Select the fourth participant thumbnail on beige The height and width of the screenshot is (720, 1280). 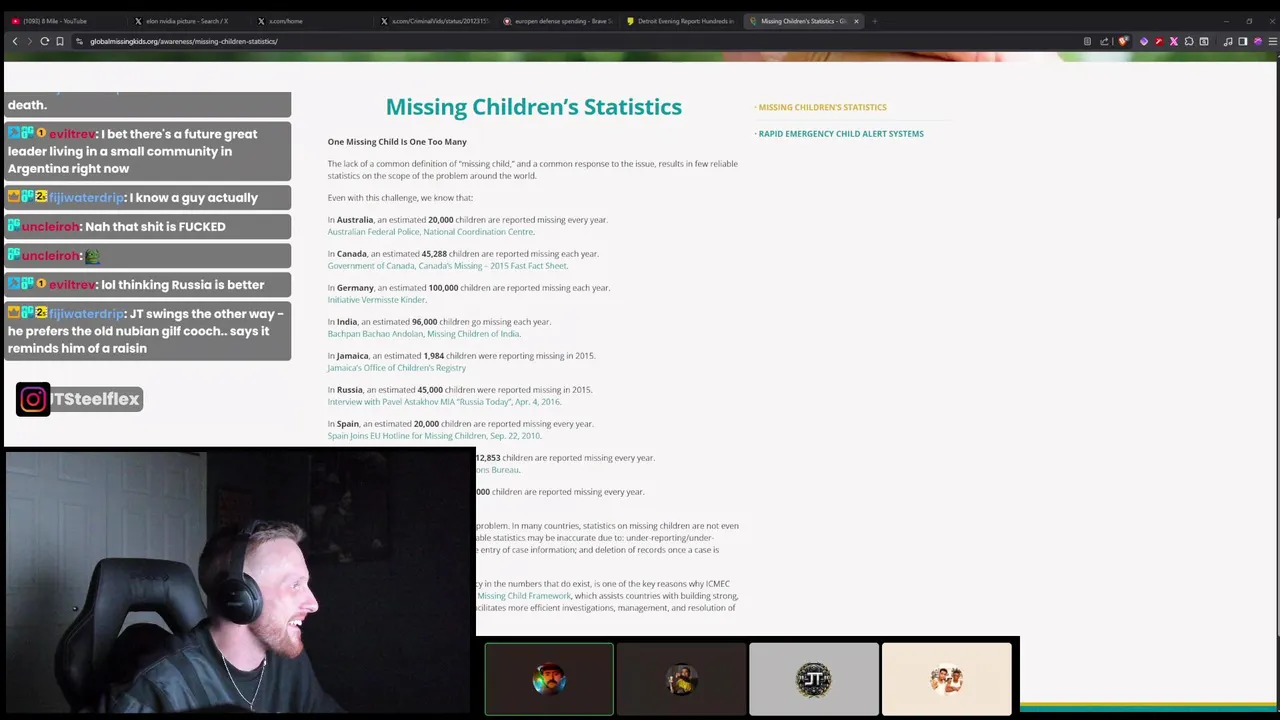[x=946, y=680]
